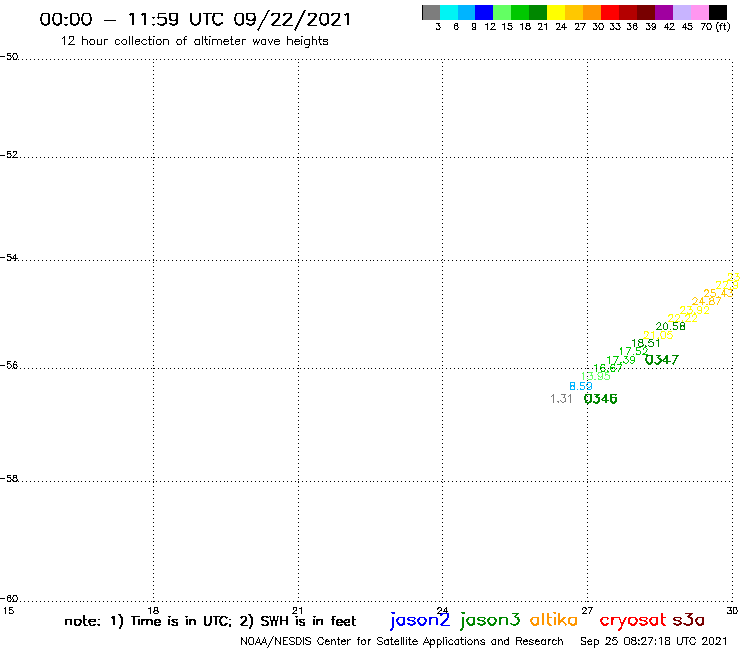Click the orange 30 ft color swatch
This screenshot has width=740, height=650.
click(592, 12)
